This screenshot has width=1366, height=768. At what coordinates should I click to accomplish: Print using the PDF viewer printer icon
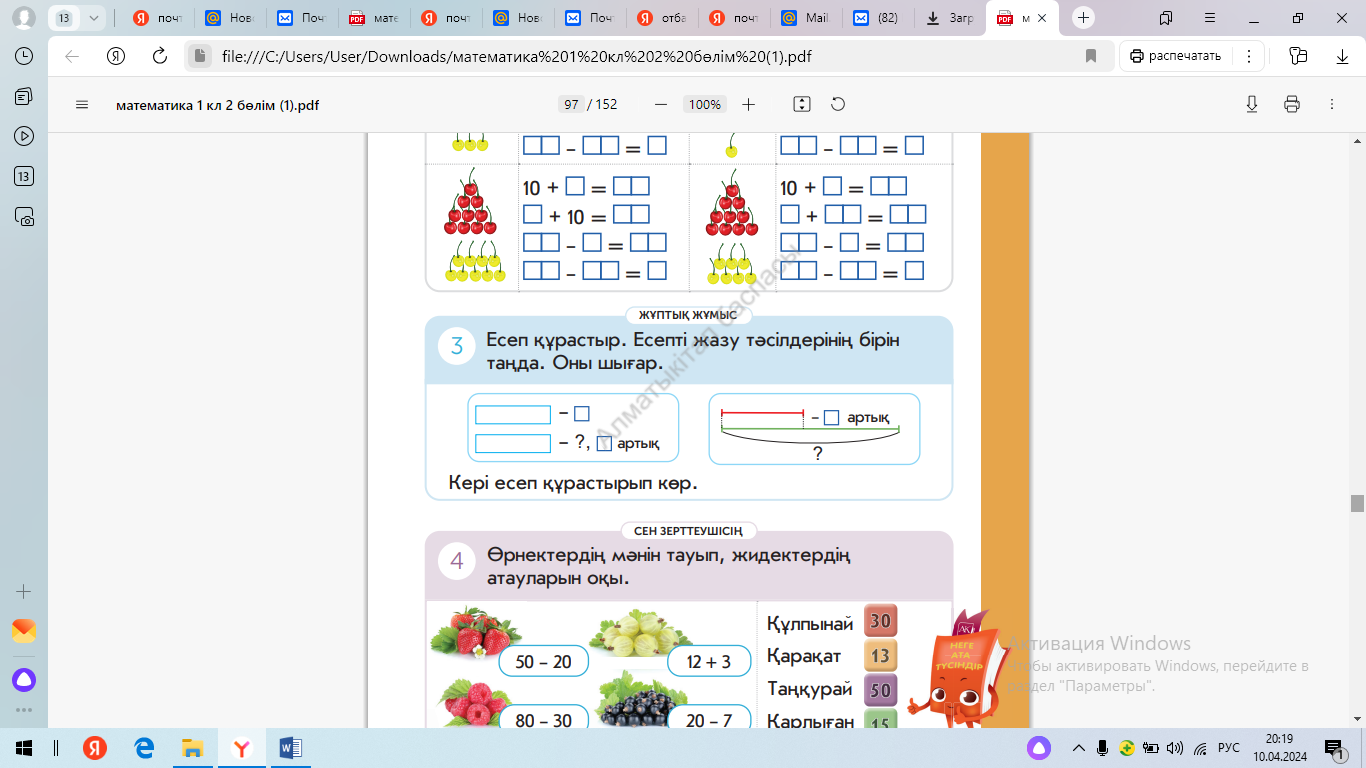(x=1292, y=104)
